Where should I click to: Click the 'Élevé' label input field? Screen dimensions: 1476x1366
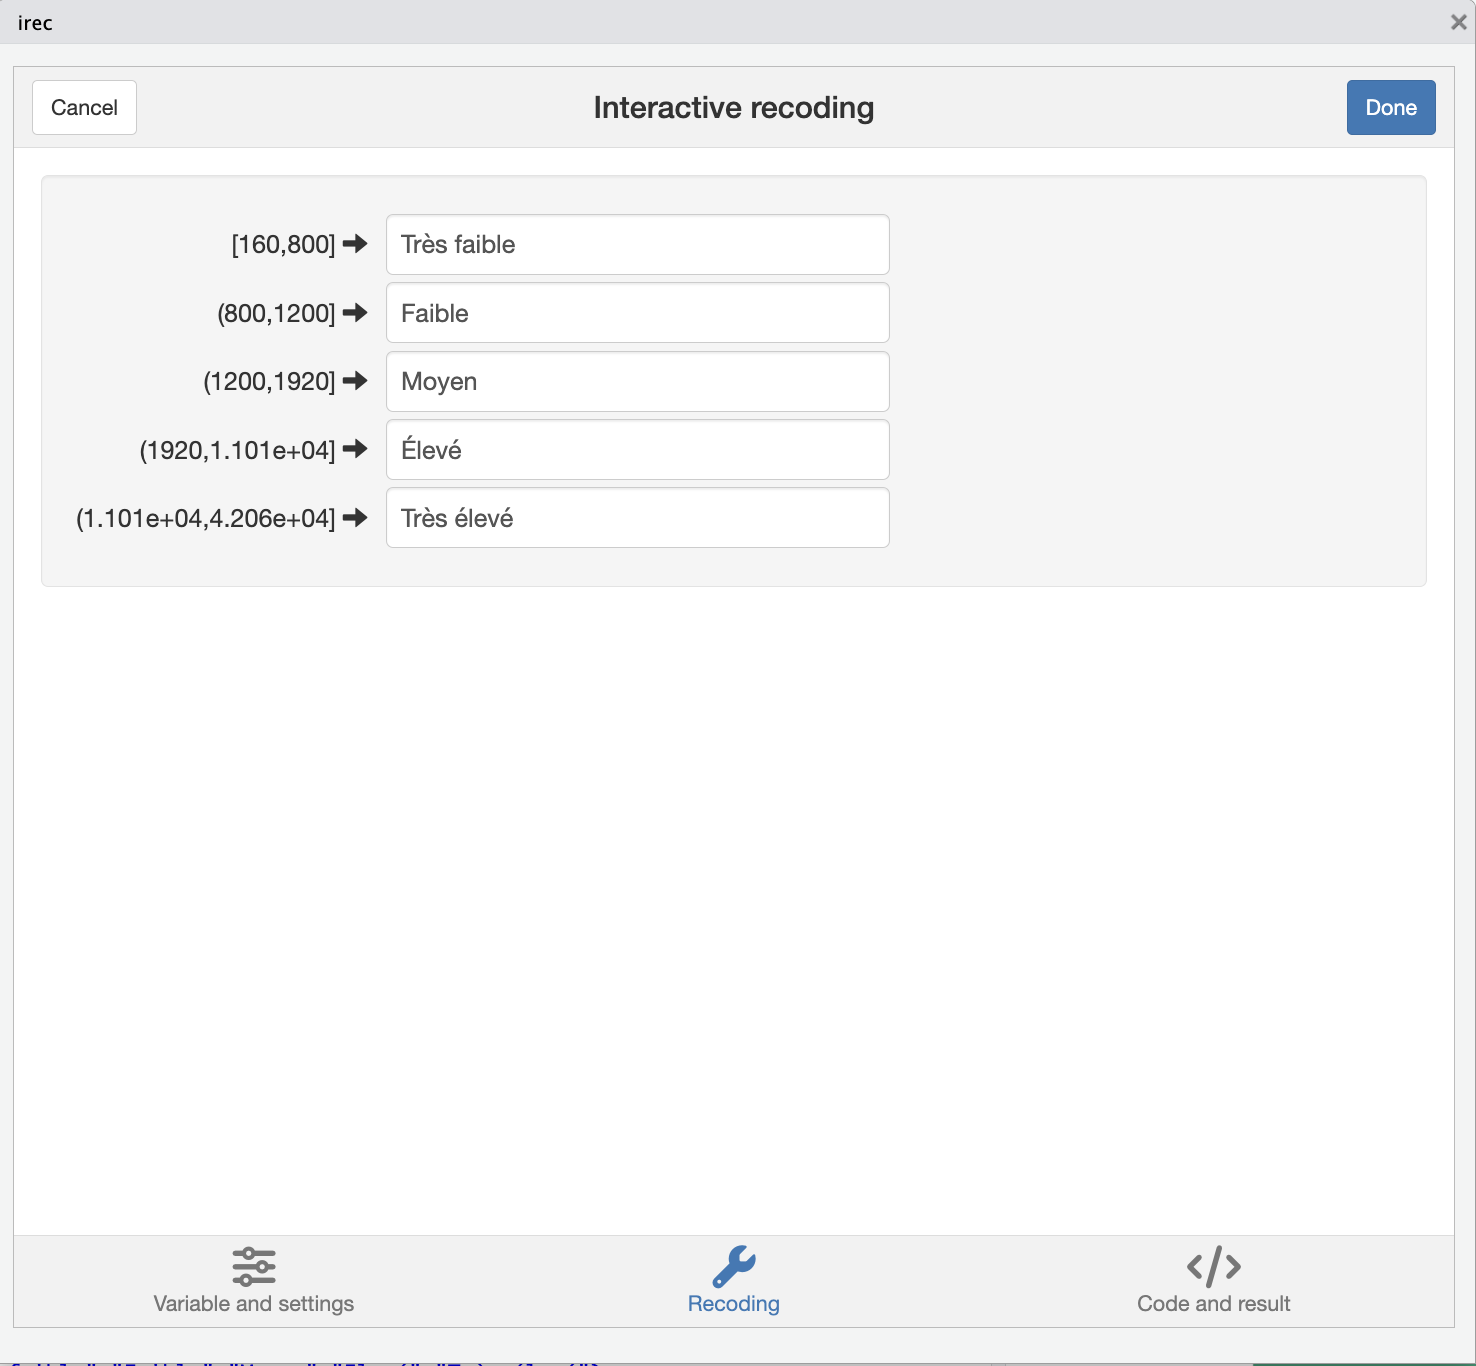point(638,450)
